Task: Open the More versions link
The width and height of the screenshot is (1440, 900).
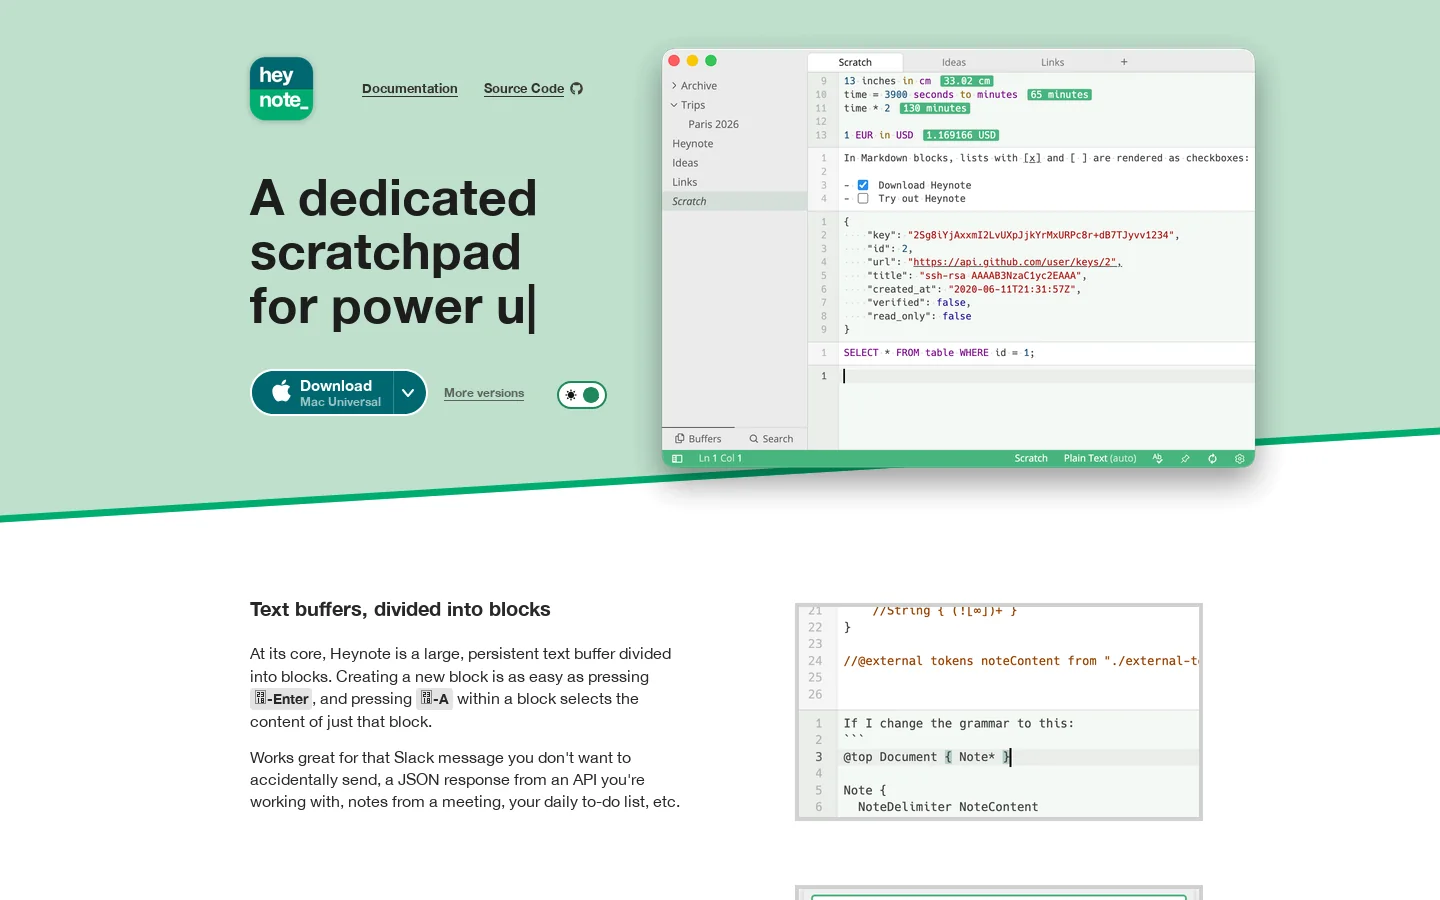Action: [484, 393]
